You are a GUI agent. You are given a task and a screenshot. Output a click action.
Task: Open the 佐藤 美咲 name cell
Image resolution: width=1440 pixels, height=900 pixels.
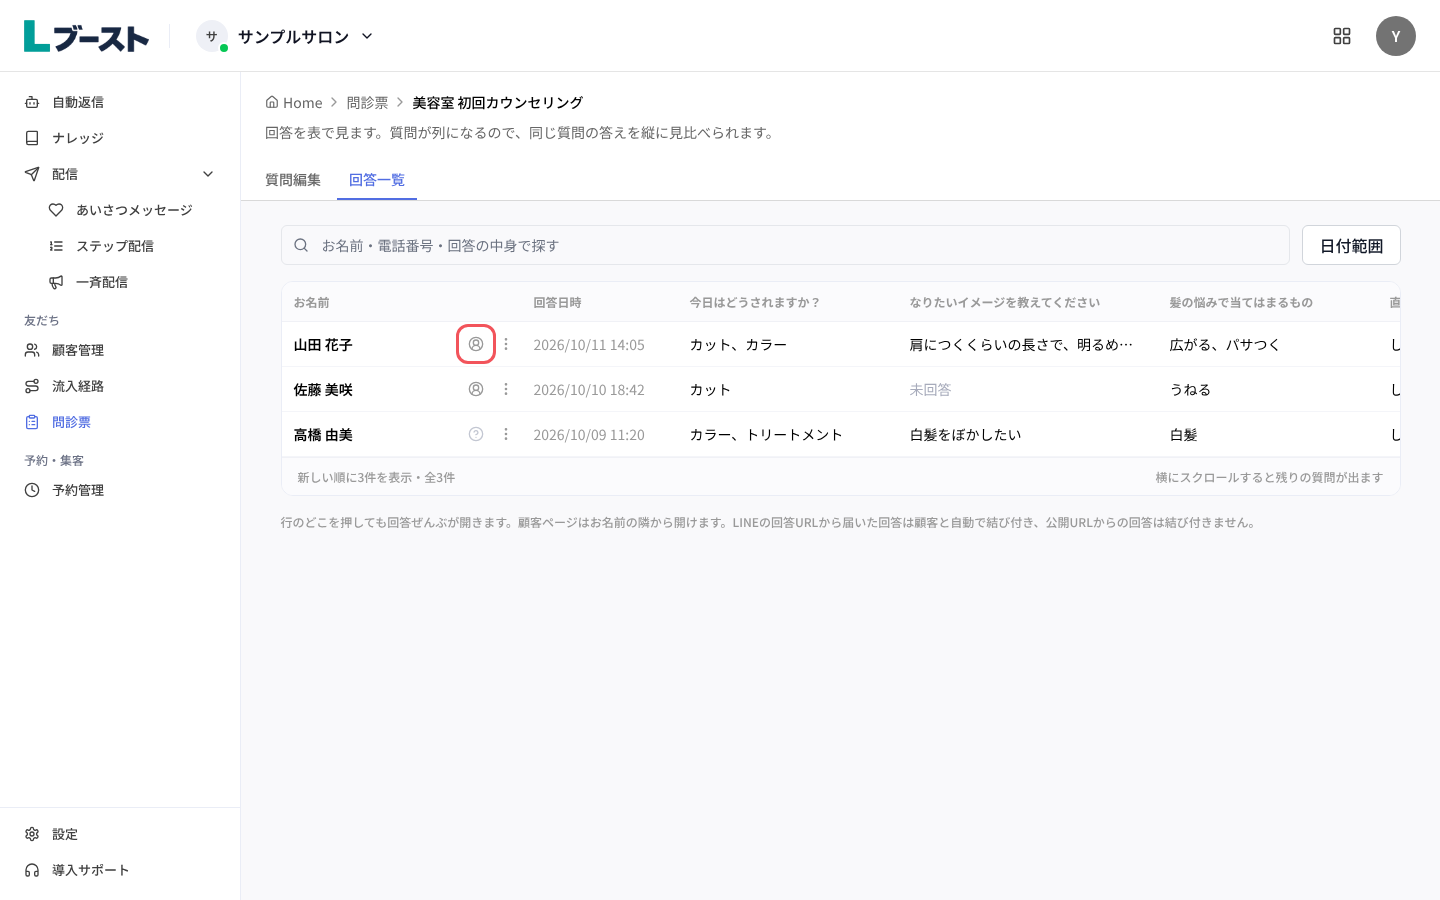pos(323,390)
